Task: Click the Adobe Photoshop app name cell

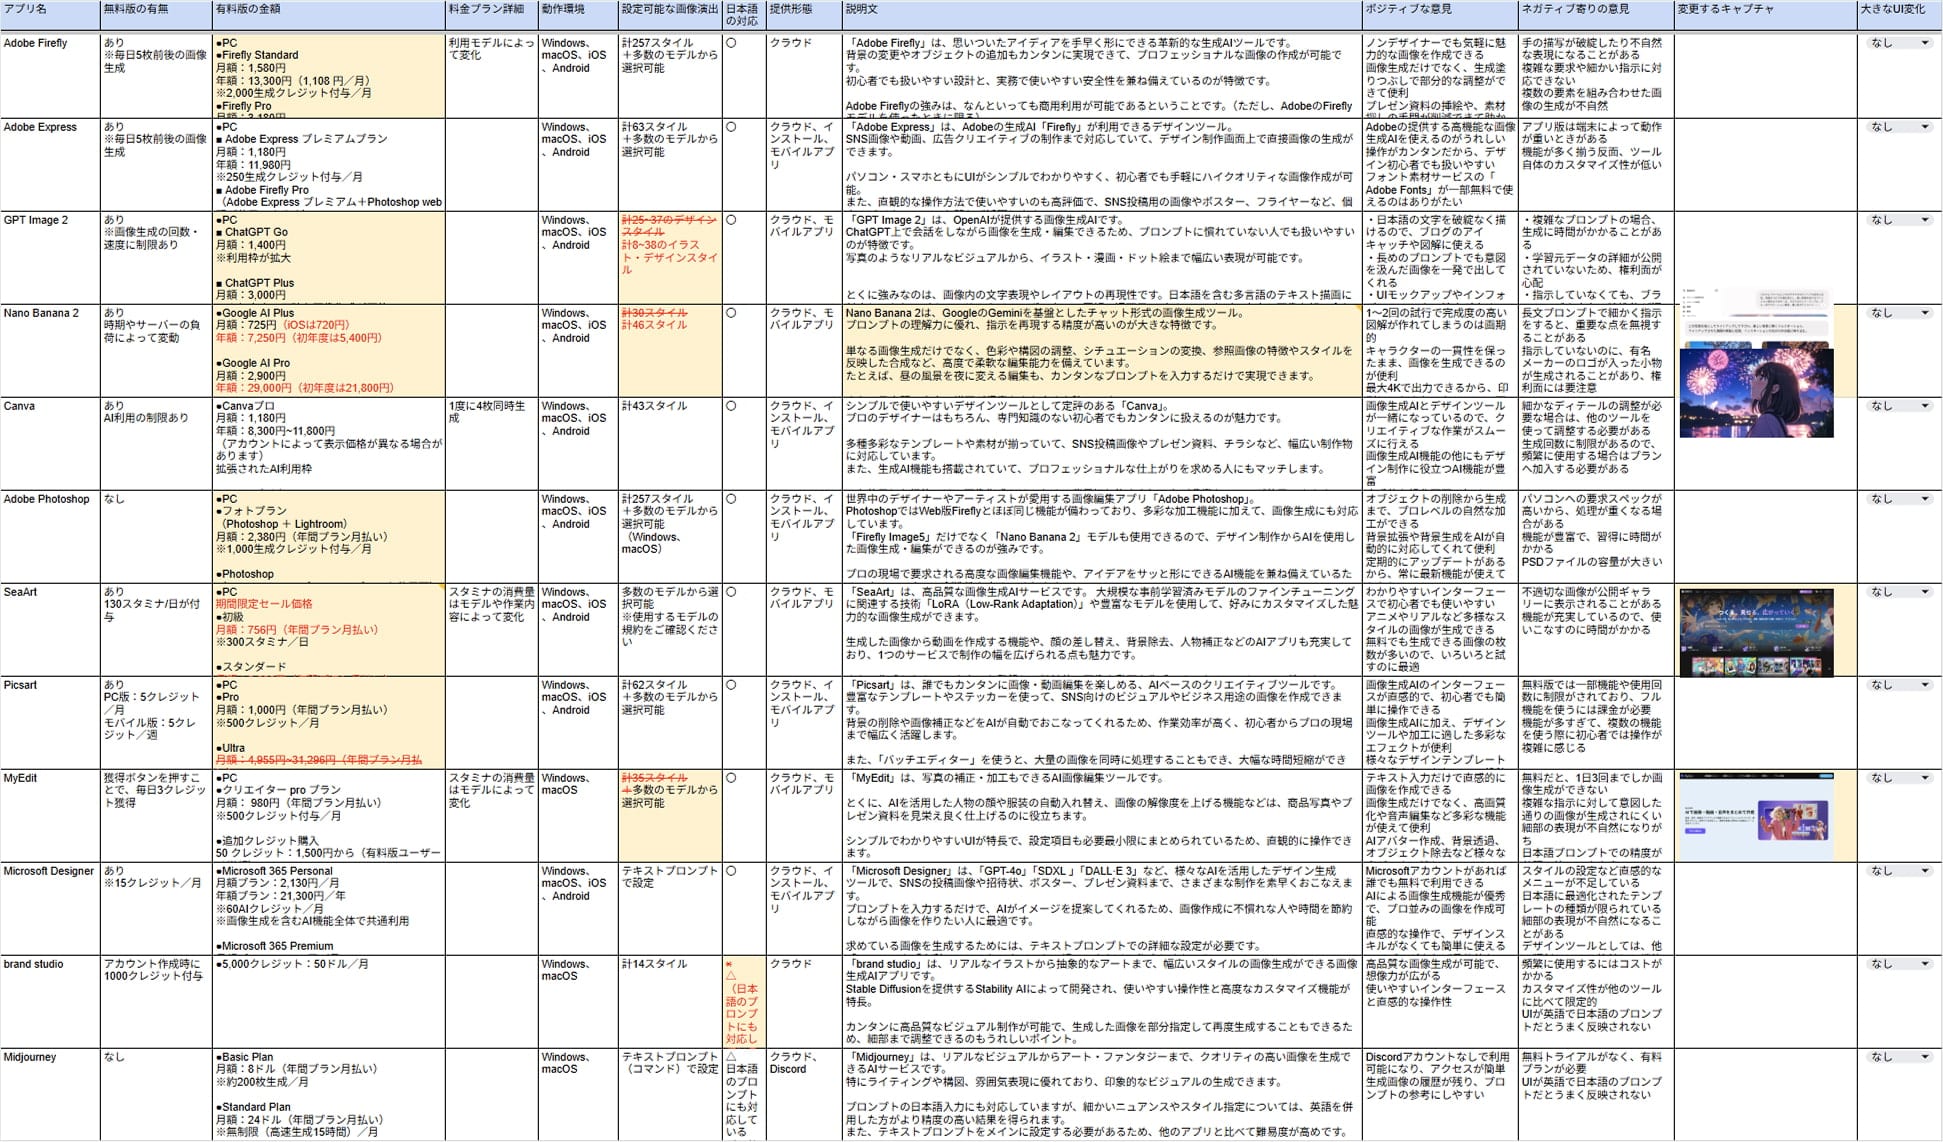Action: (50, 536)
